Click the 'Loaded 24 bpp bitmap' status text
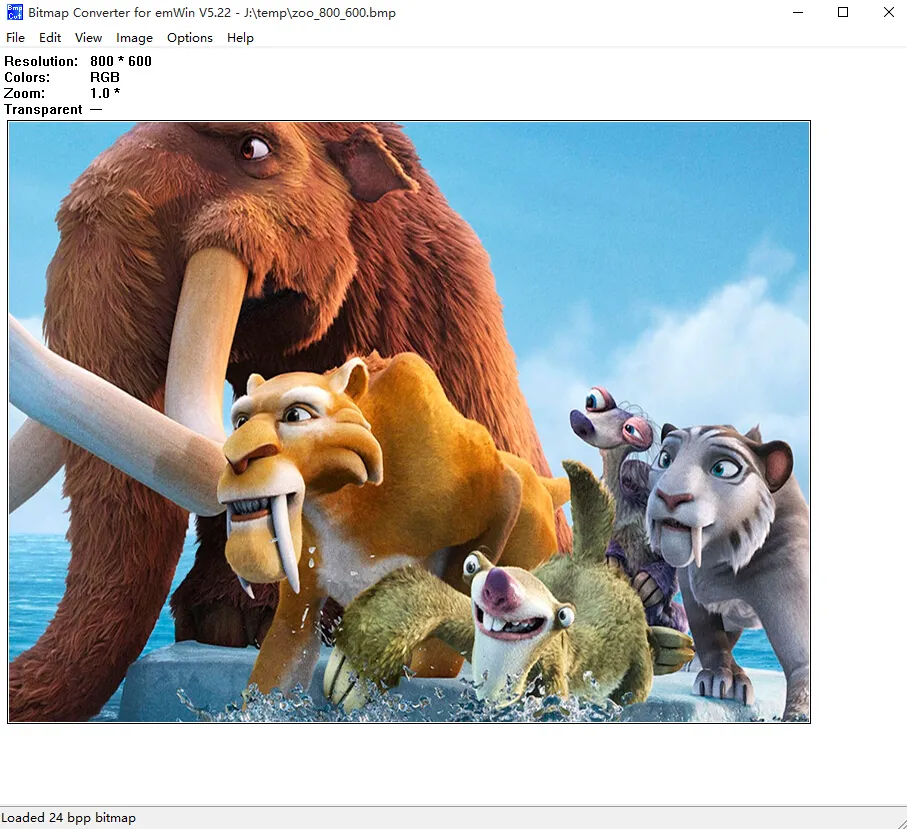The height and width of the screenshot is (829, 907). tap(68, 817)
